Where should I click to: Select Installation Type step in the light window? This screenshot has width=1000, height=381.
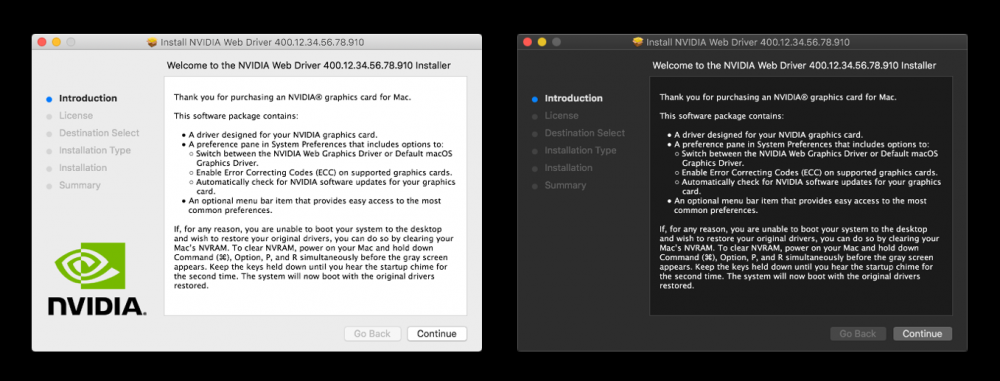click(x=95, y=150)
